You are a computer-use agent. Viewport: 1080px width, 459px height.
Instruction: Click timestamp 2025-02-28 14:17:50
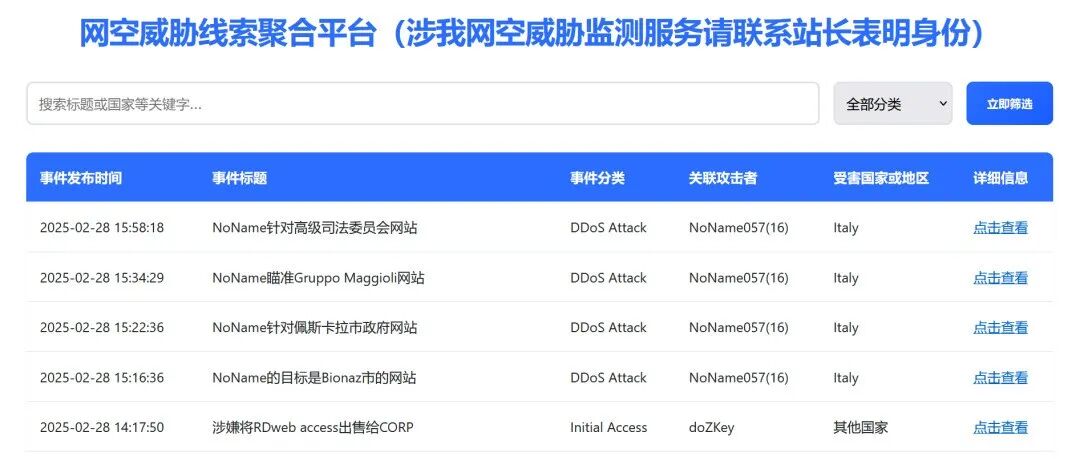click(102, 427)
